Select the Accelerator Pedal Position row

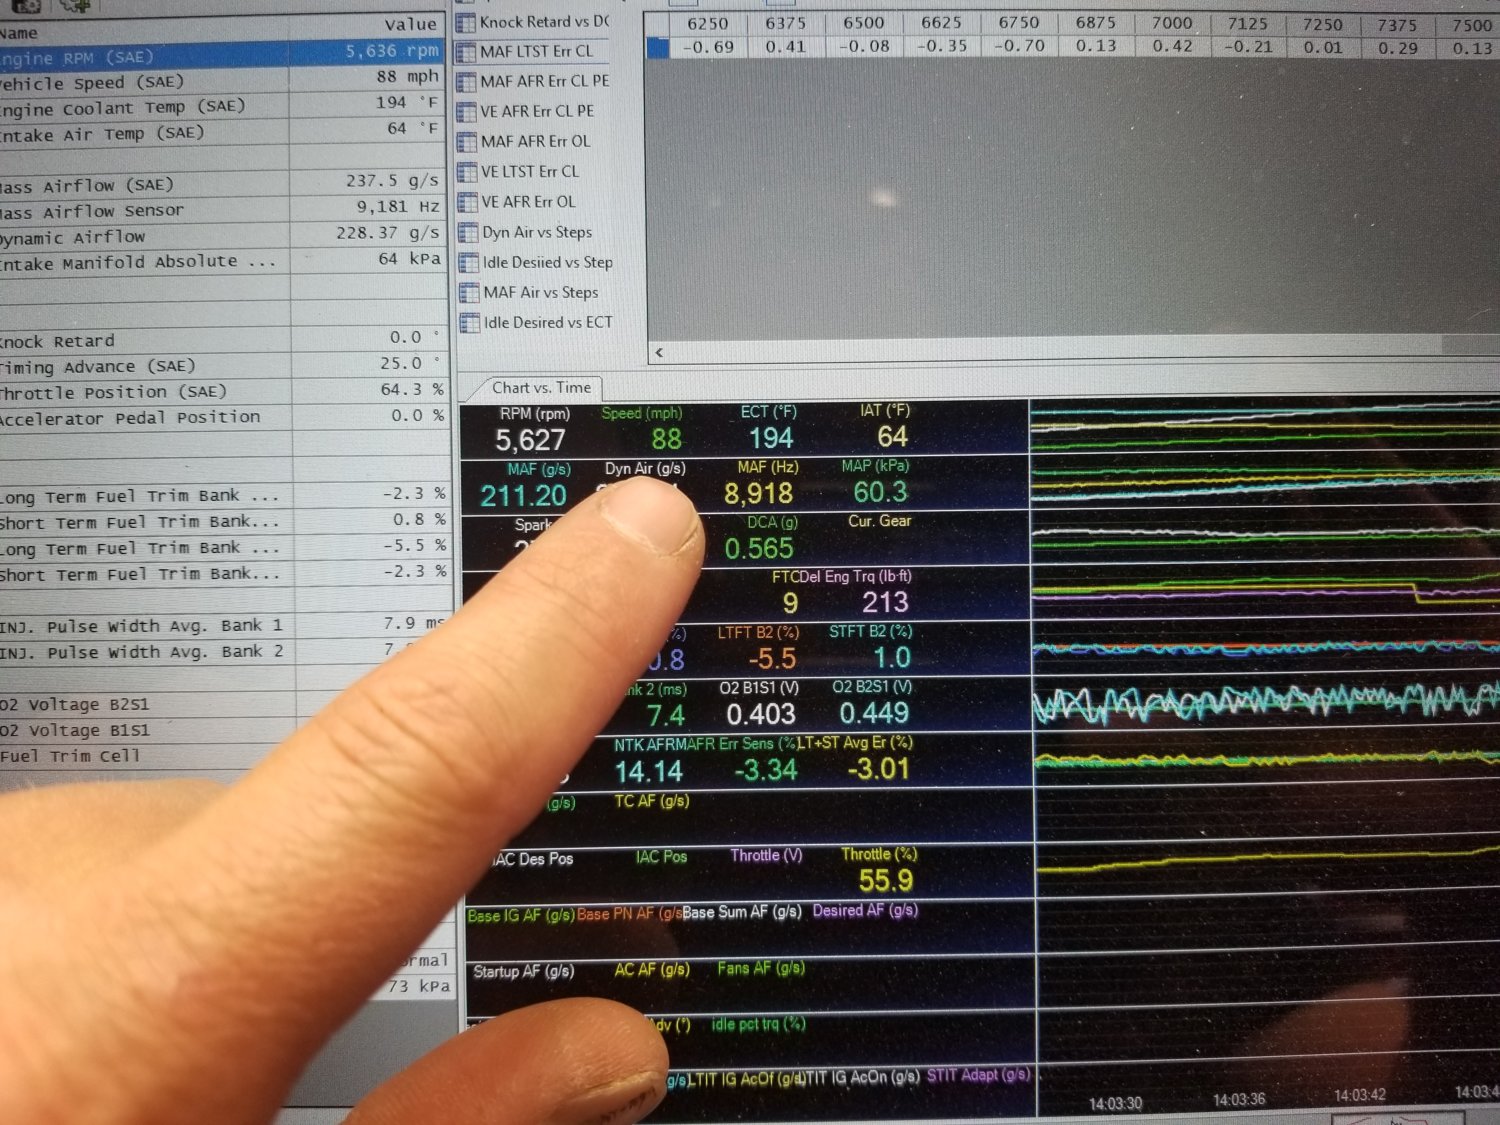point(222,417)
